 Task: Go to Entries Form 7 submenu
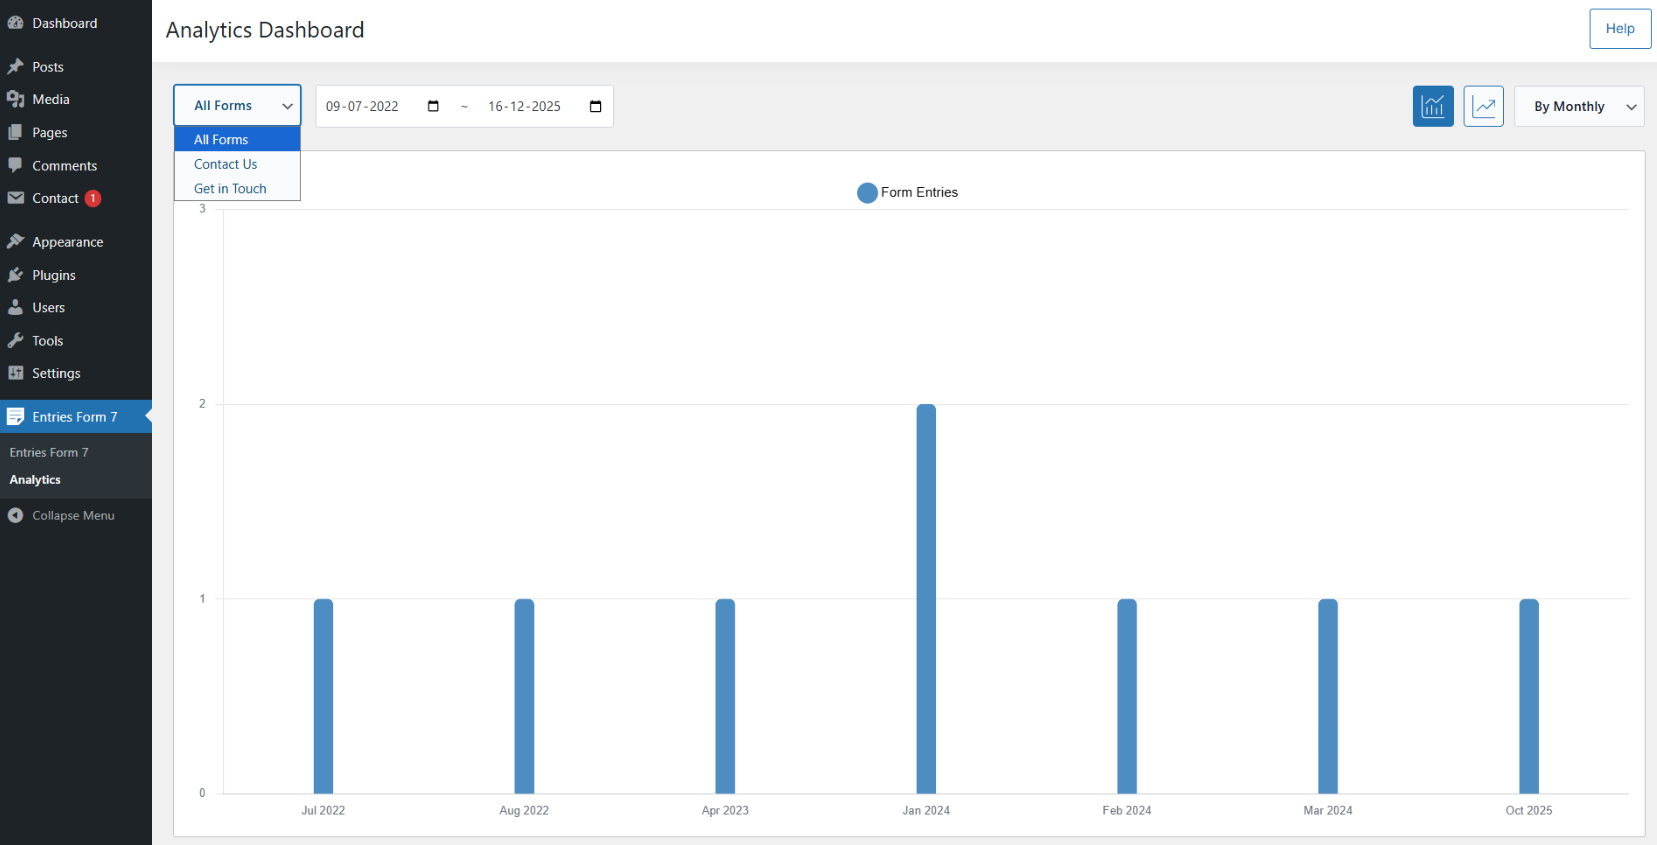(49, 452)
